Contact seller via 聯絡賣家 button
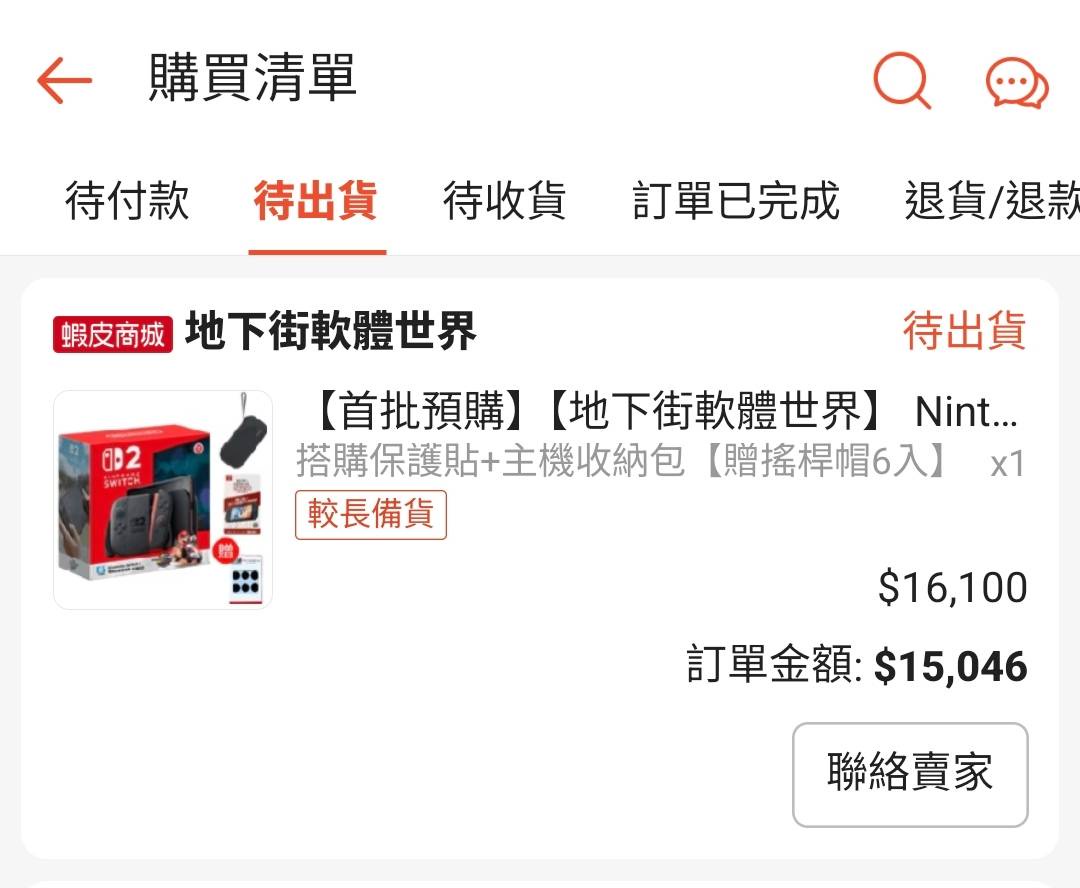This screenshot has height=888, width=1080. coord(910,774)
